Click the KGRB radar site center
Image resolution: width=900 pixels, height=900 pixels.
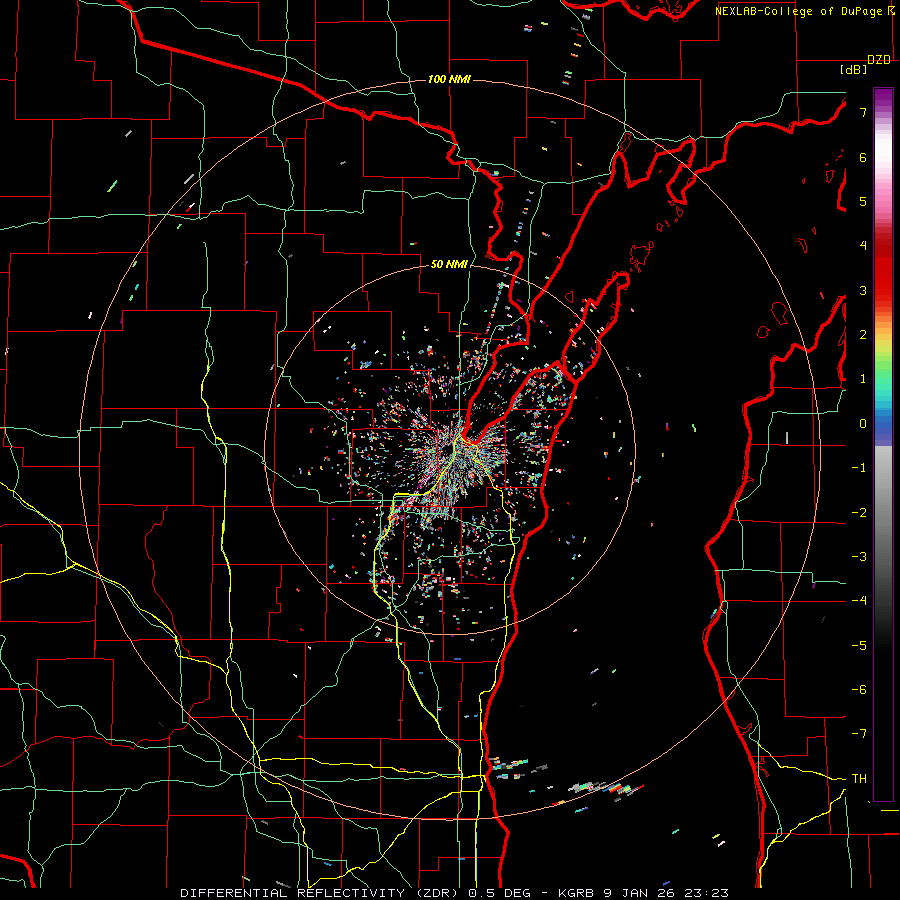click(x=450, y=449)
